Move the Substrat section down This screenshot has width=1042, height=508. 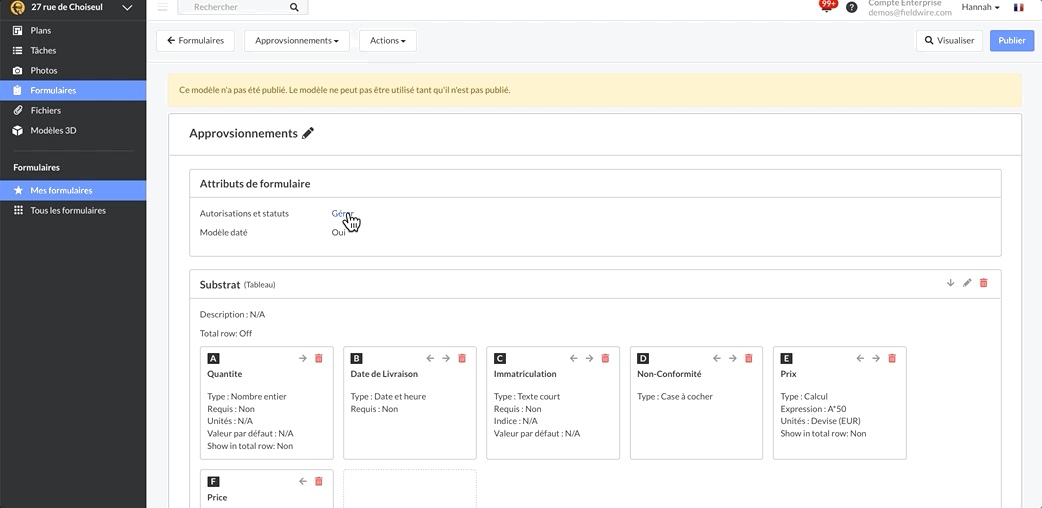click(950, 283)
